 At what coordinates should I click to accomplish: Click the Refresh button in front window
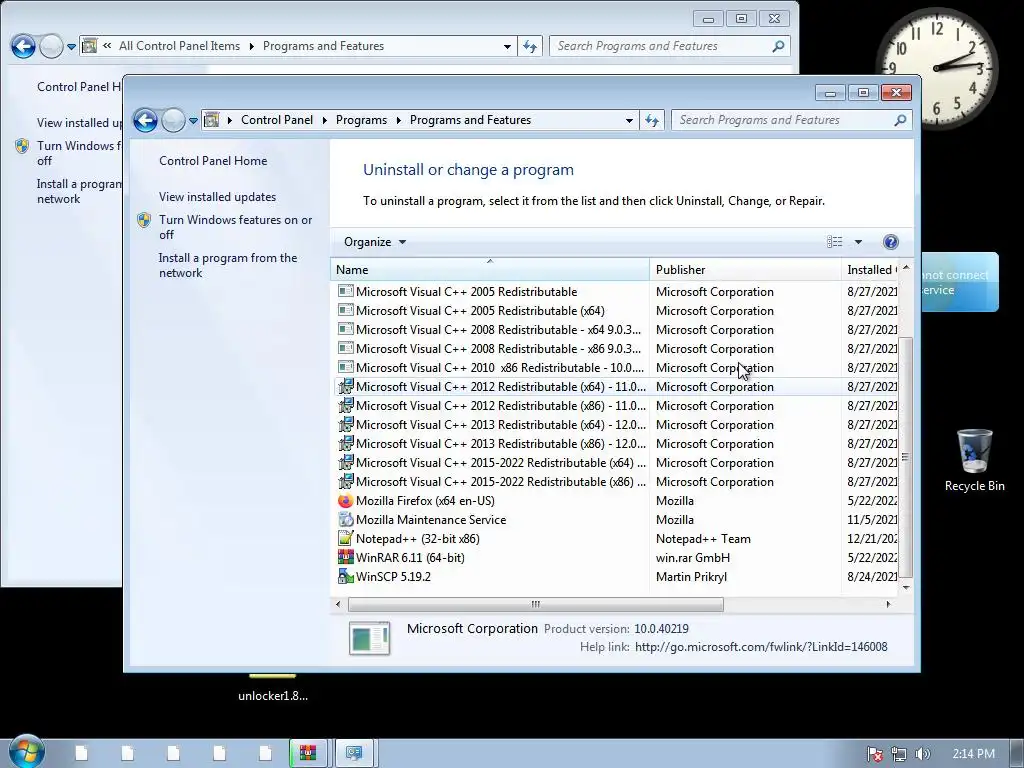652,120
